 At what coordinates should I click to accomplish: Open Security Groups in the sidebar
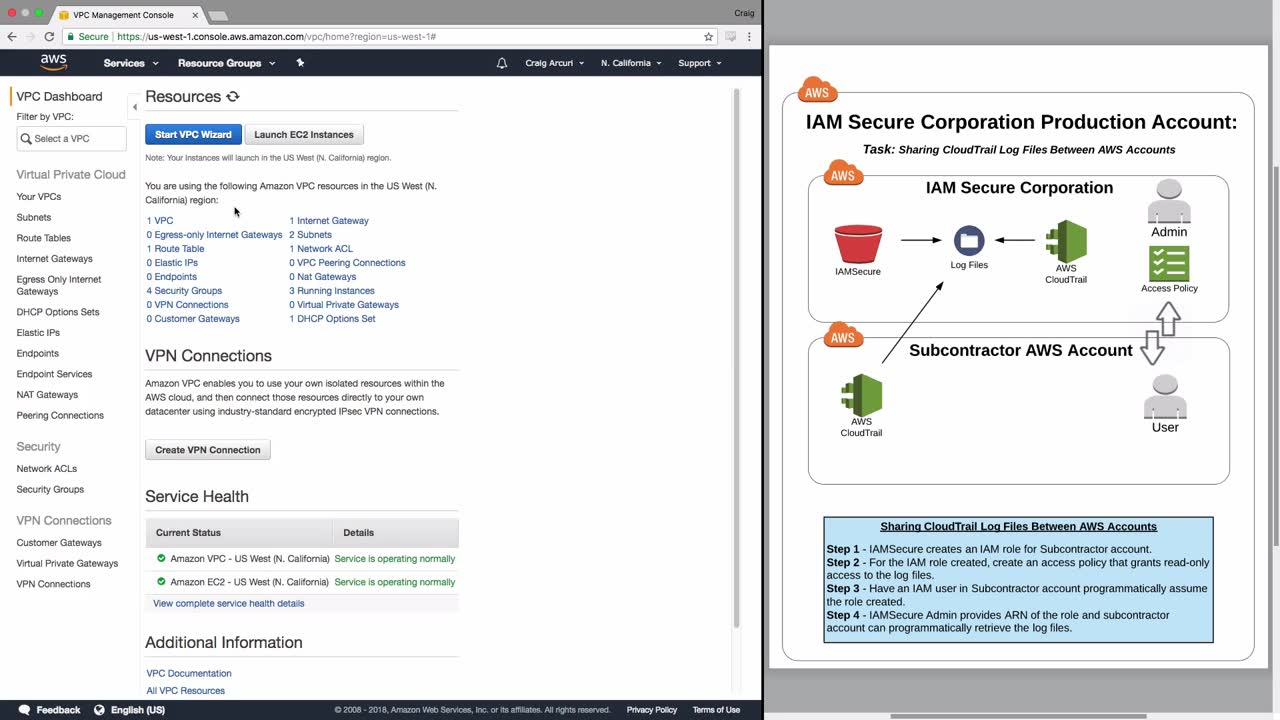click(x=50, y=489)
